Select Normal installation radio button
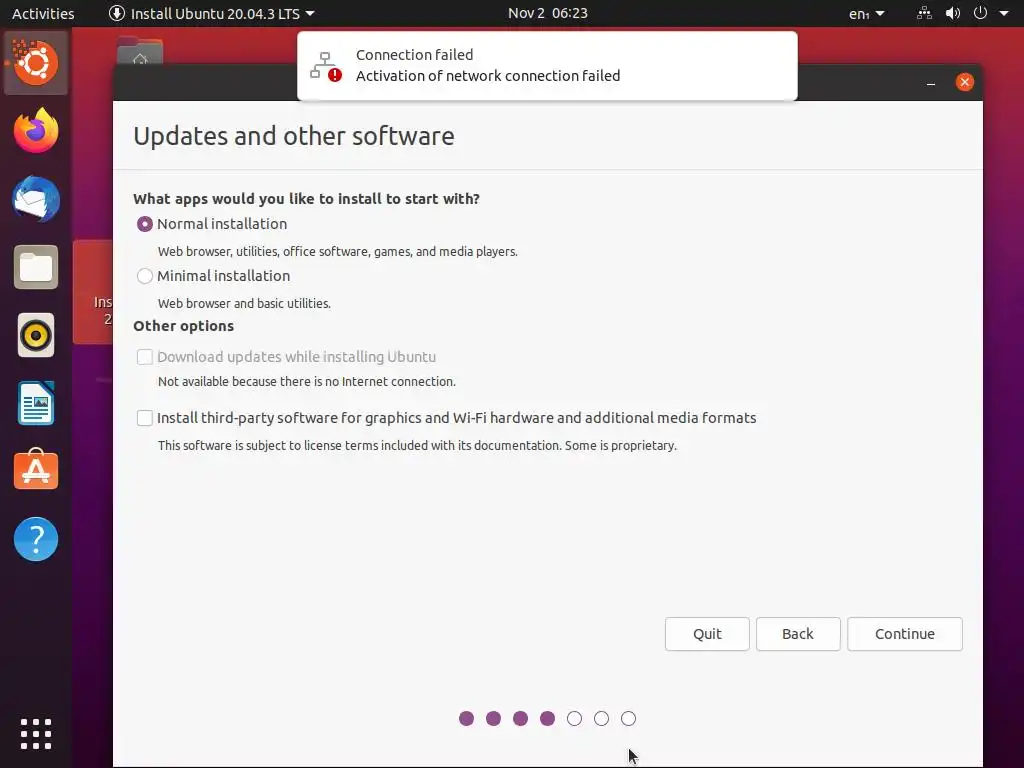The width and height of the screenshot is (1024, 768). click(145, 224)
